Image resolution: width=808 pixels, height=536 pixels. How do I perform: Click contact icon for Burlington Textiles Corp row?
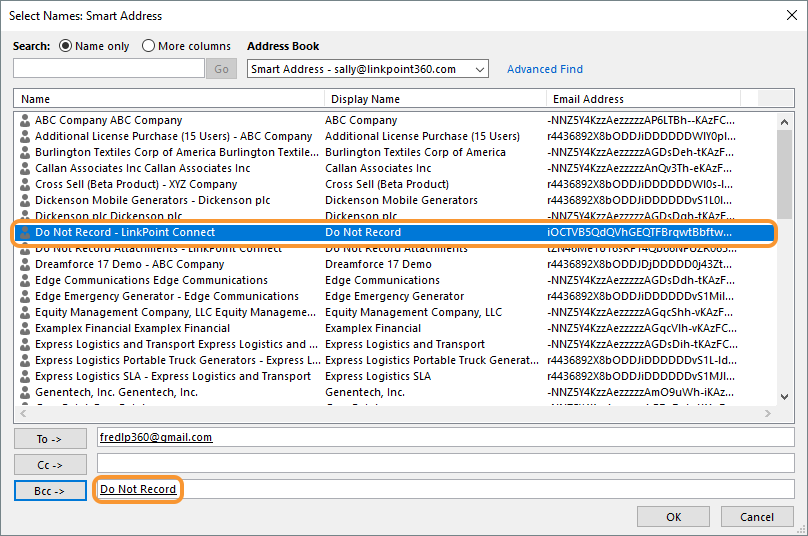click(25, 153)
